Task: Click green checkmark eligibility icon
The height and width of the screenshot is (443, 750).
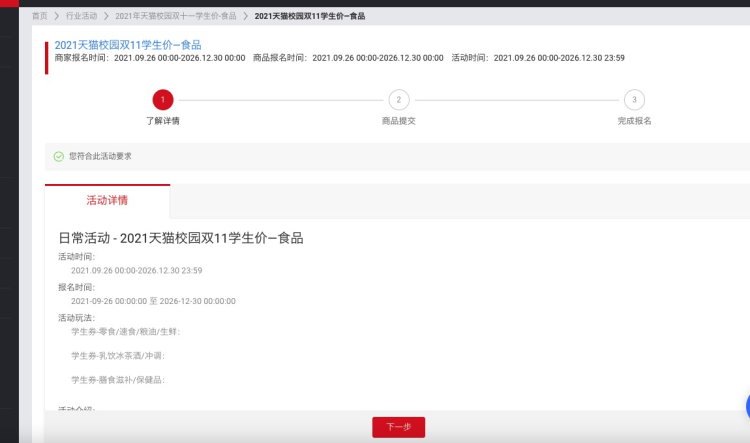Action: click(59, 156)
